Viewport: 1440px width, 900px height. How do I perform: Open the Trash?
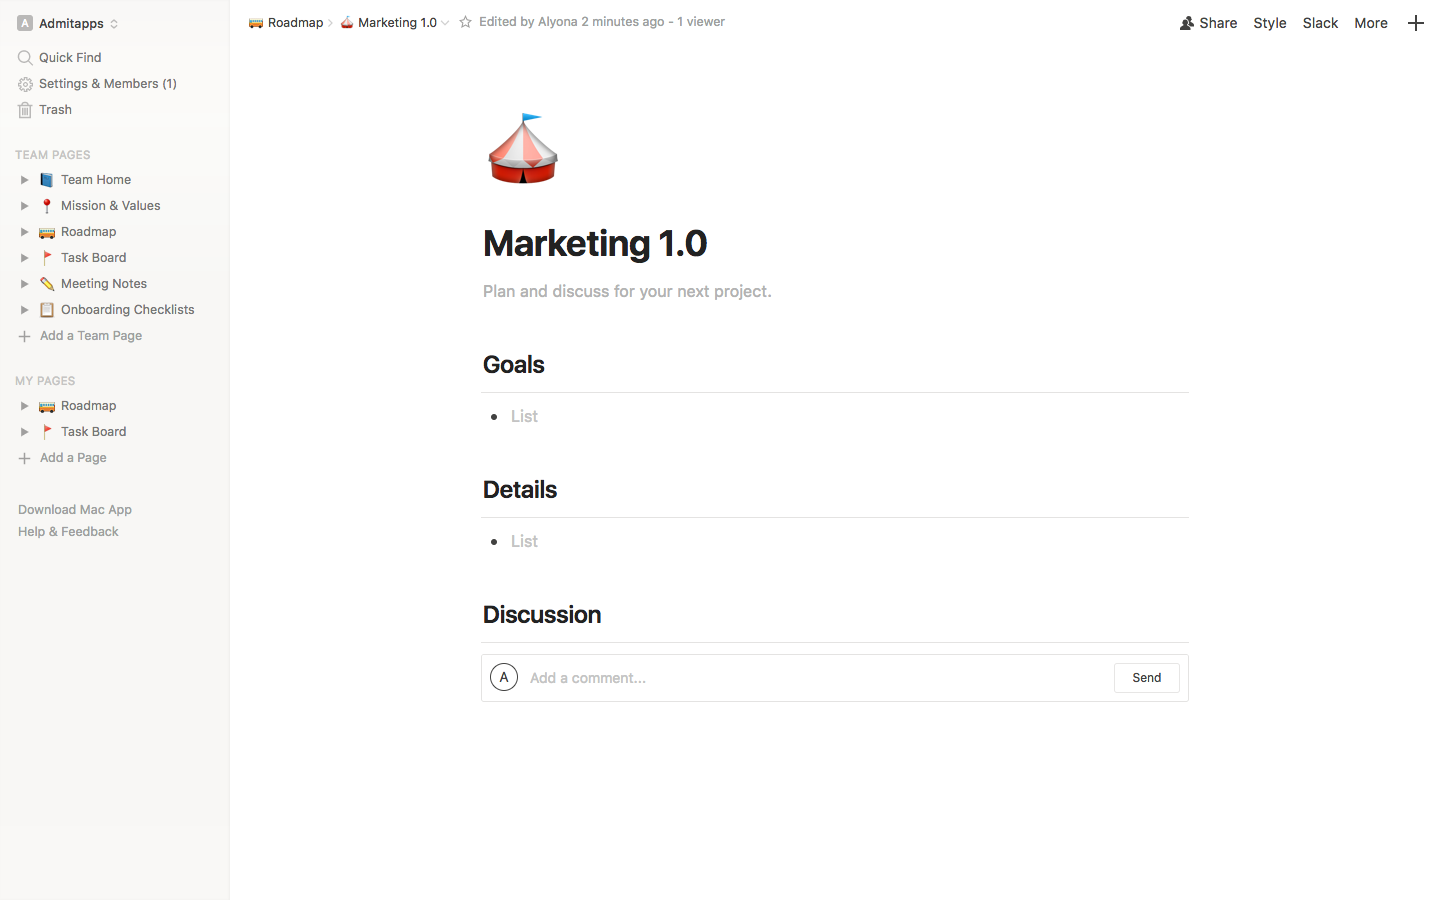click(55, 110)
